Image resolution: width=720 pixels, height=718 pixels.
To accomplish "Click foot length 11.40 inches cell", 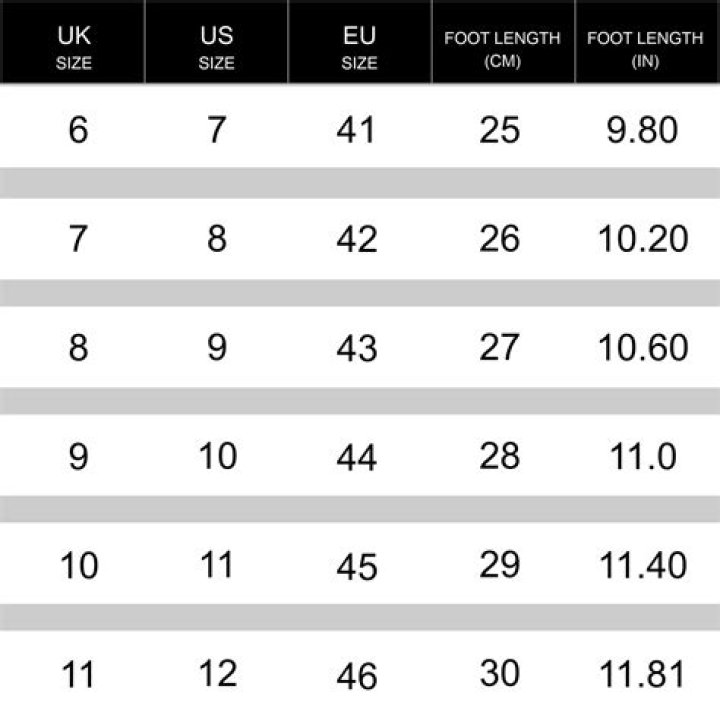I will tap(644, 565).
